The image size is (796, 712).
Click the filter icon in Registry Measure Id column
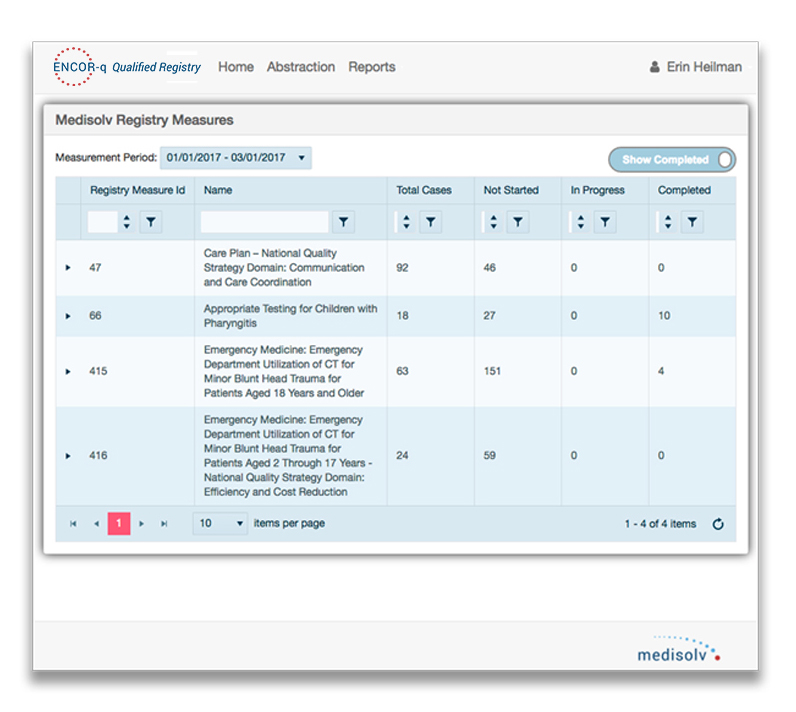point(151,222)
